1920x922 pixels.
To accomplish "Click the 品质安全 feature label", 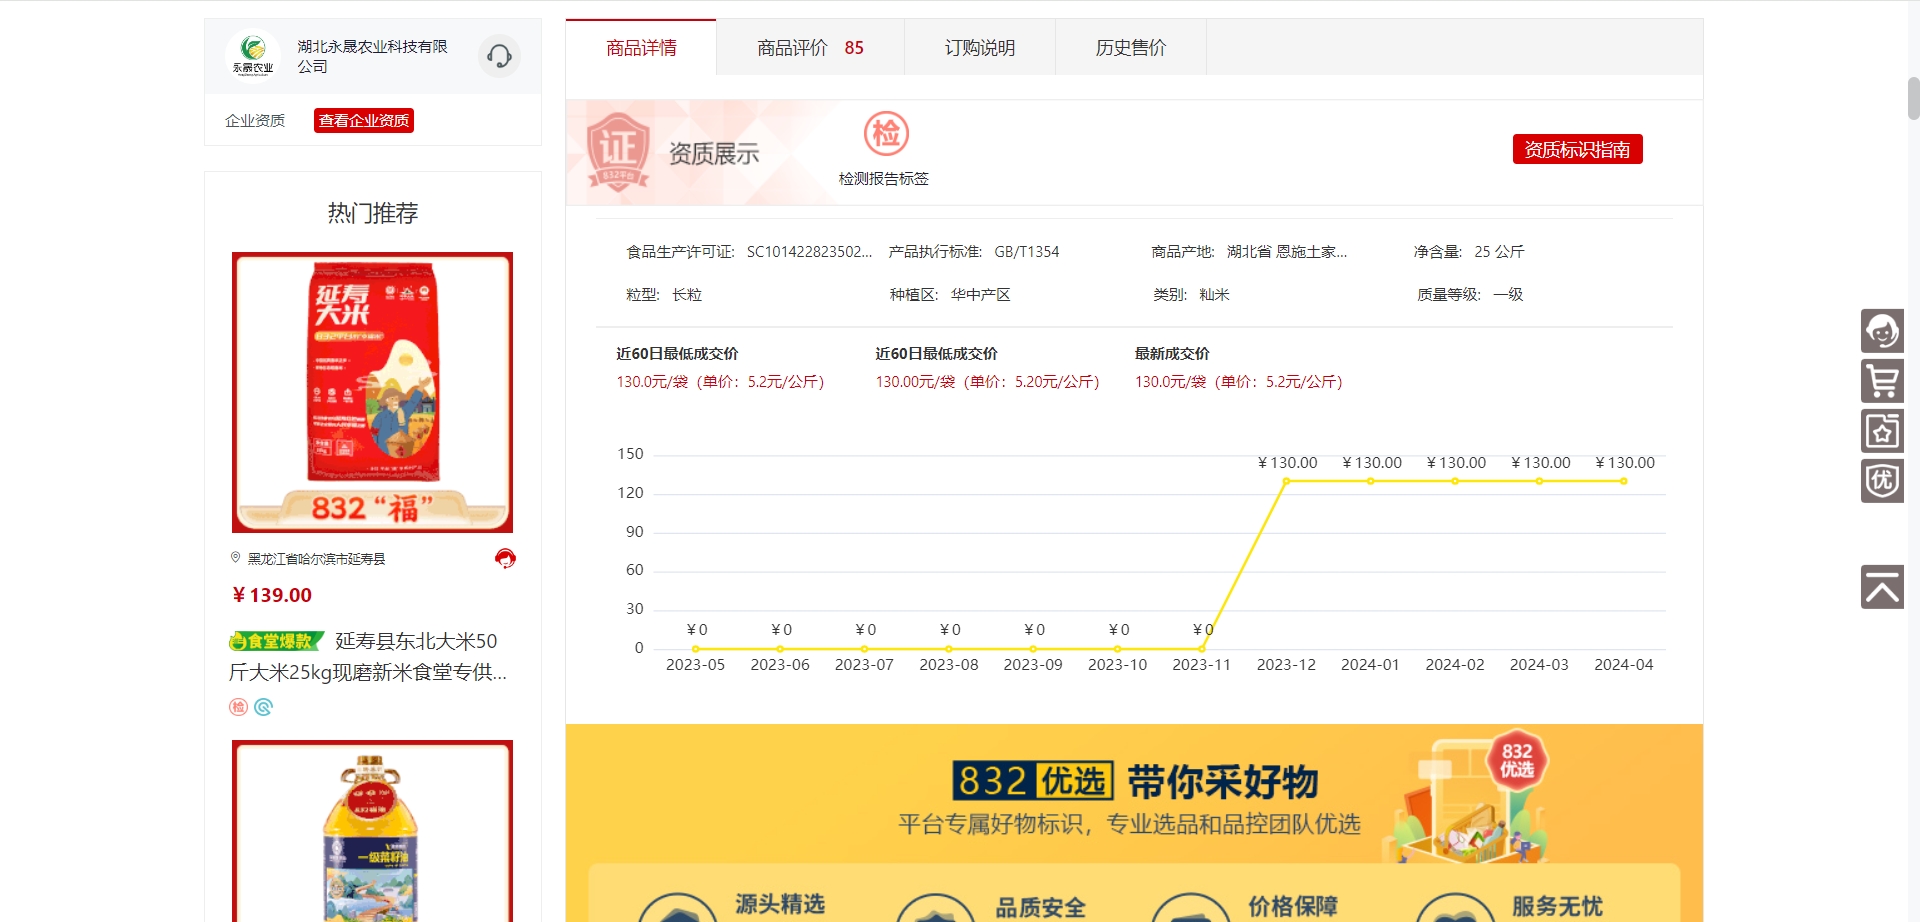I will (x=1040, y=907).
